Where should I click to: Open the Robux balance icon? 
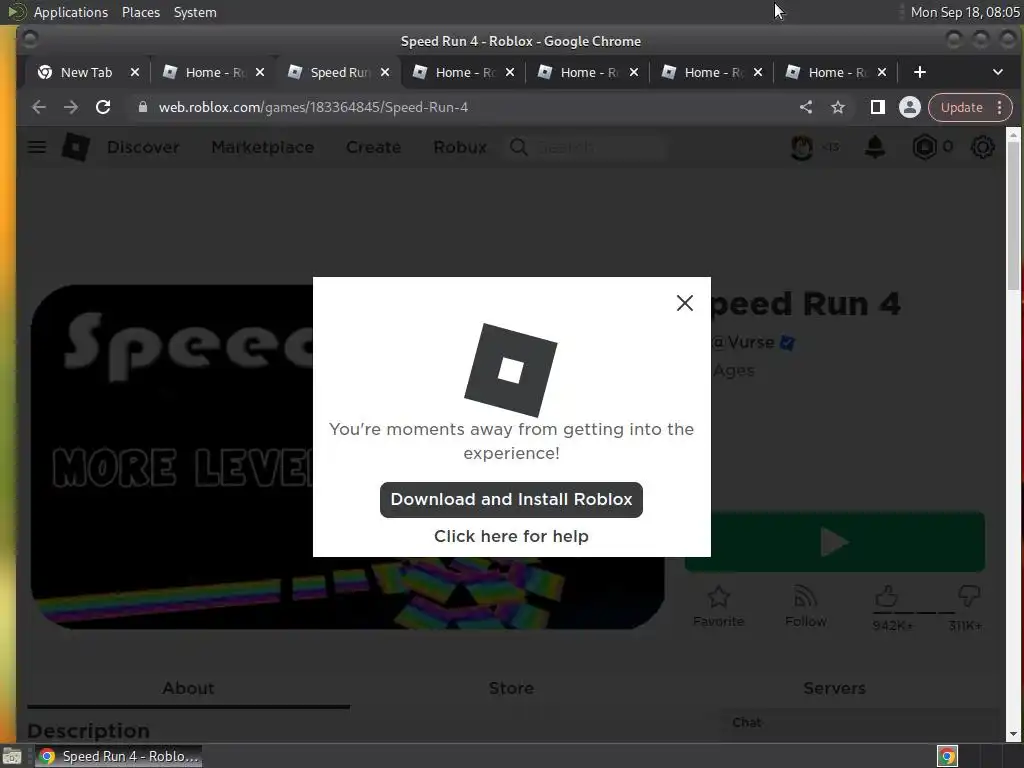pos(925,147)
